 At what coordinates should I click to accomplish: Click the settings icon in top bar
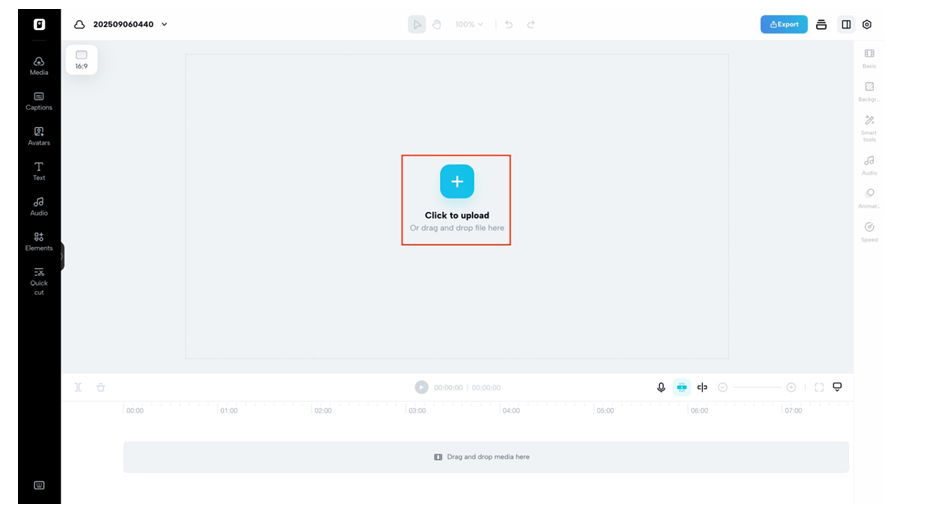tap(867, 24)
